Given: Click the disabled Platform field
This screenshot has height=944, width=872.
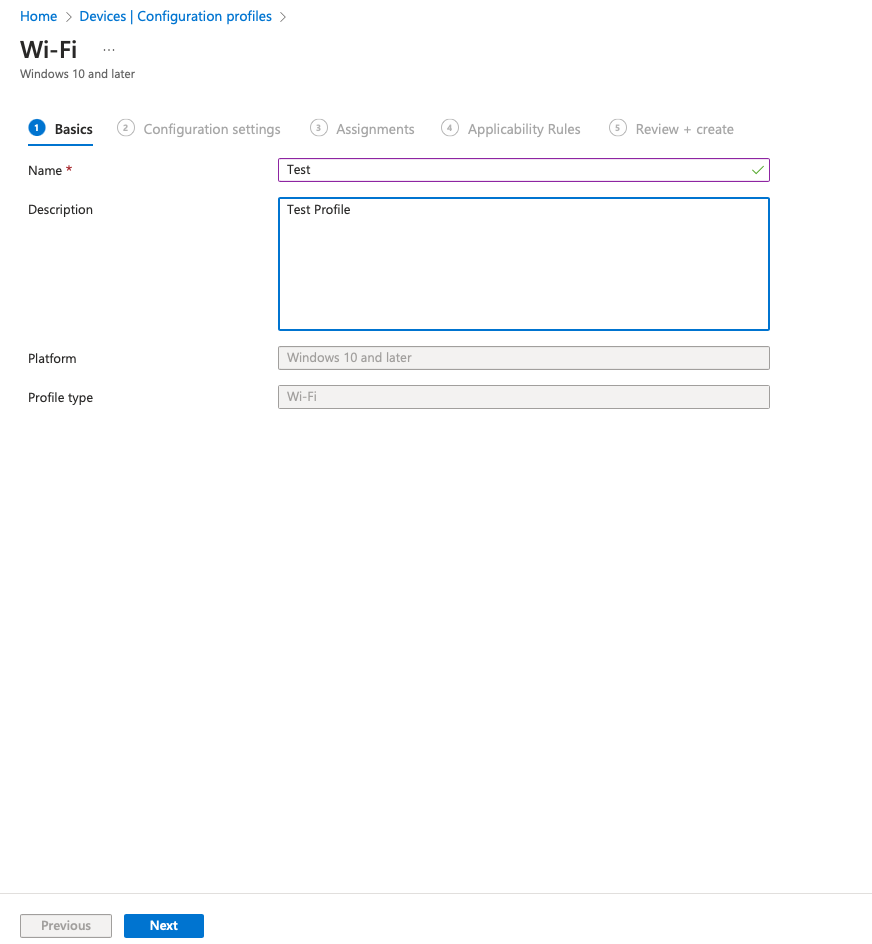Looking at the screenshot, I should click(523, 358).
